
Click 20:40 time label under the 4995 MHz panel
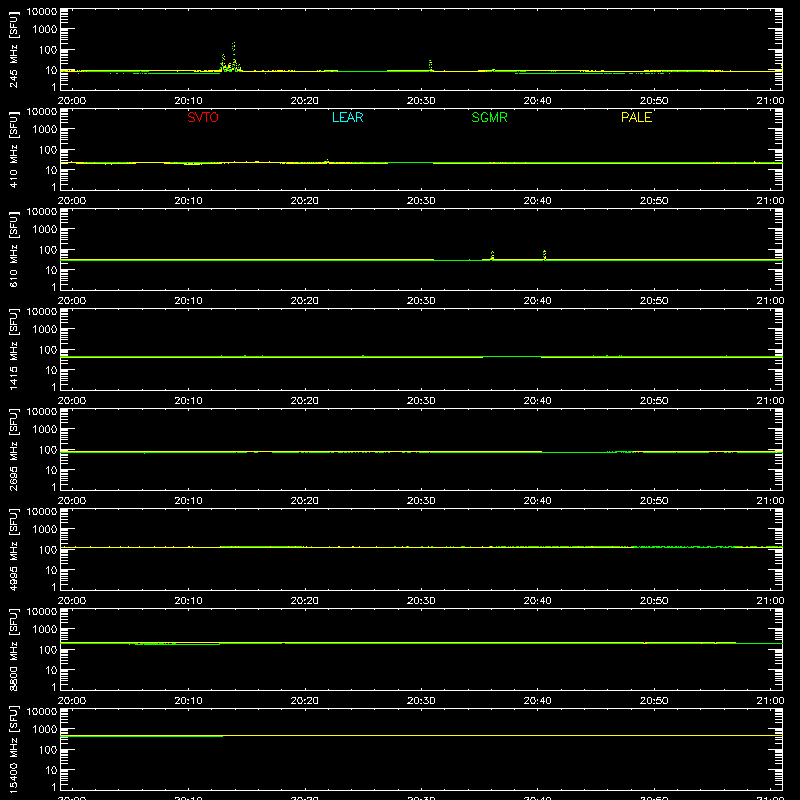[x=537, y=601]
